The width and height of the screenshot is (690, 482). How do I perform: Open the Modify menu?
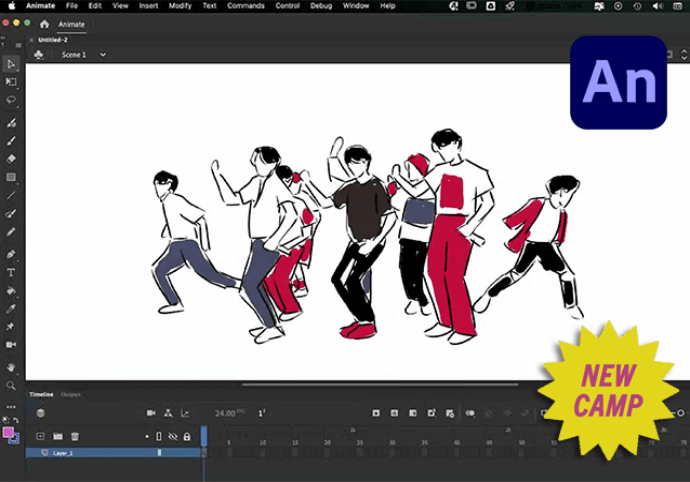180,6
